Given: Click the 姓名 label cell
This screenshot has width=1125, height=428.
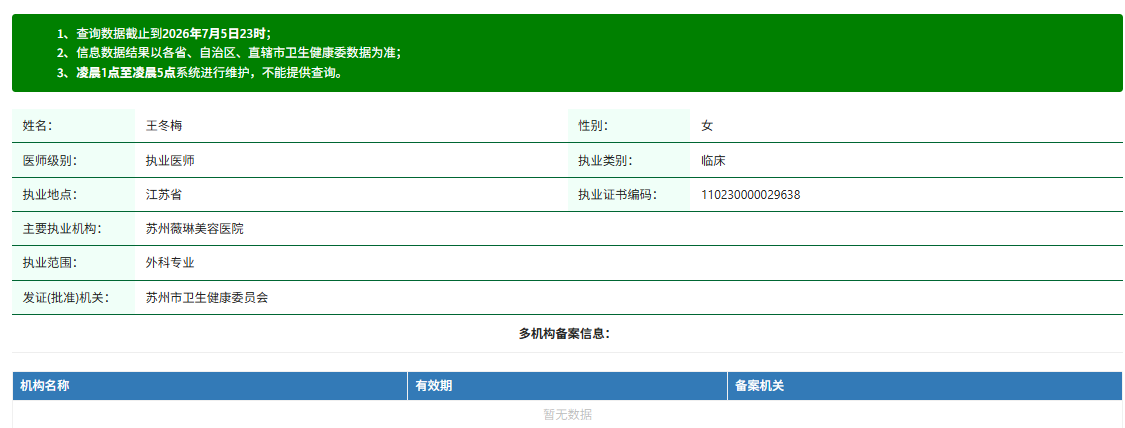Looking at the screenshot, I should pyautogui.click(x=73, y=126).
